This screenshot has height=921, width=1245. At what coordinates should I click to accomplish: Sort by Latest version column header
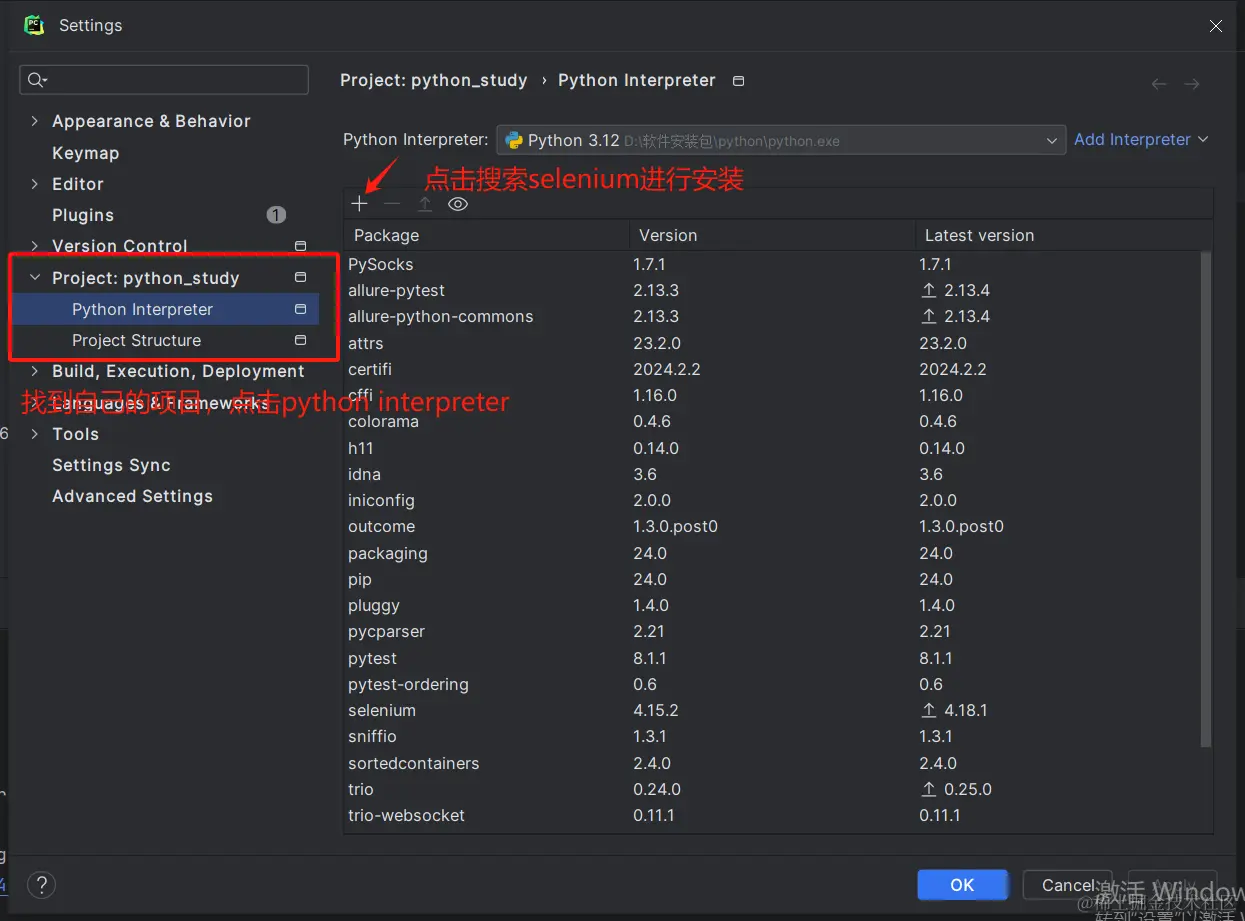(x=1063, y=235)
